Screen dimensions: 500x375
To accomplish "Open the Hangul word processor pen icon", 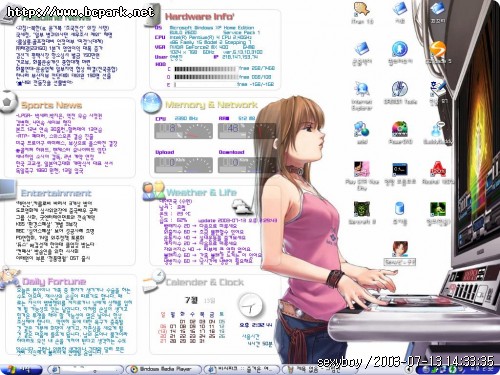I will click(x=438, y=89).
